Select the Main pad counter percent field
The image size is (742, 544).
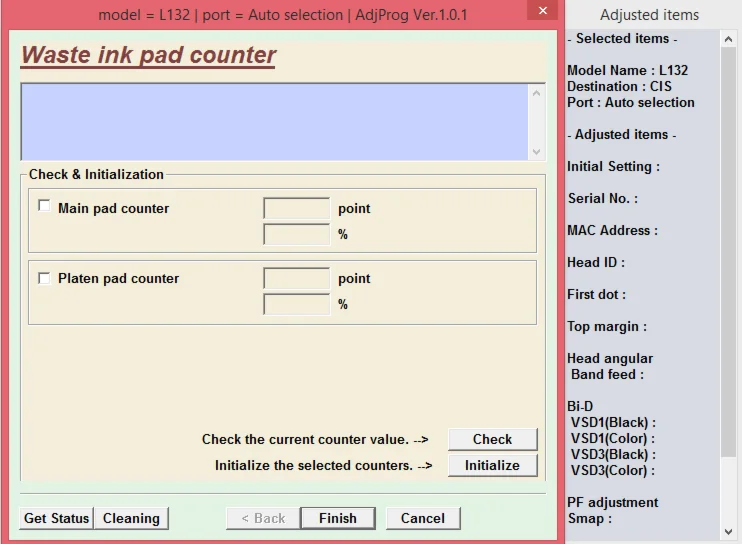pos(296,234)
